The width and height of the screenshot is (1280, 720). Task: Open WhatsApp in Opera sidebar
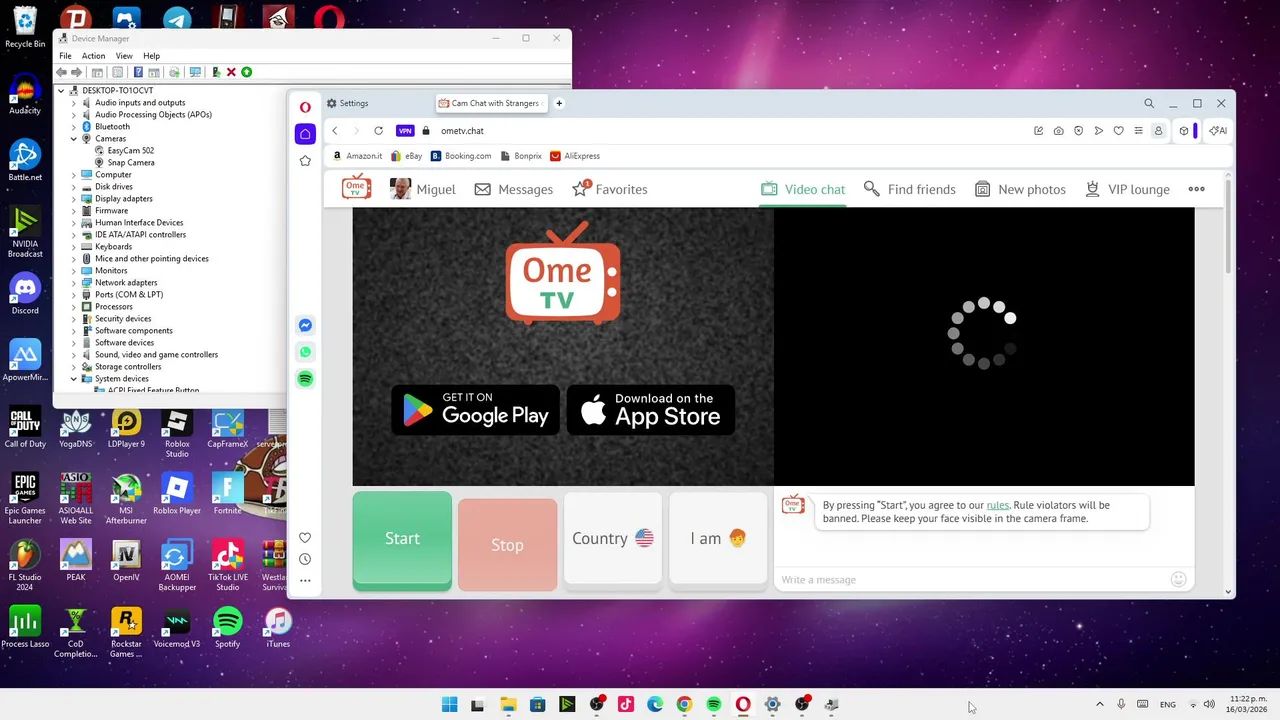[305, 352]
